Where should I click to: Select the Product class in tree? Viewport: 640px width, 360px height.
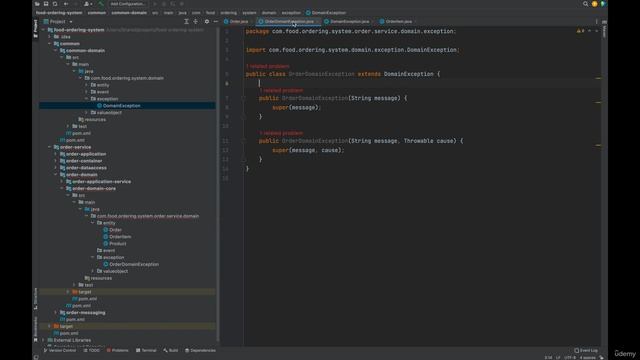[x=118, y=244]
